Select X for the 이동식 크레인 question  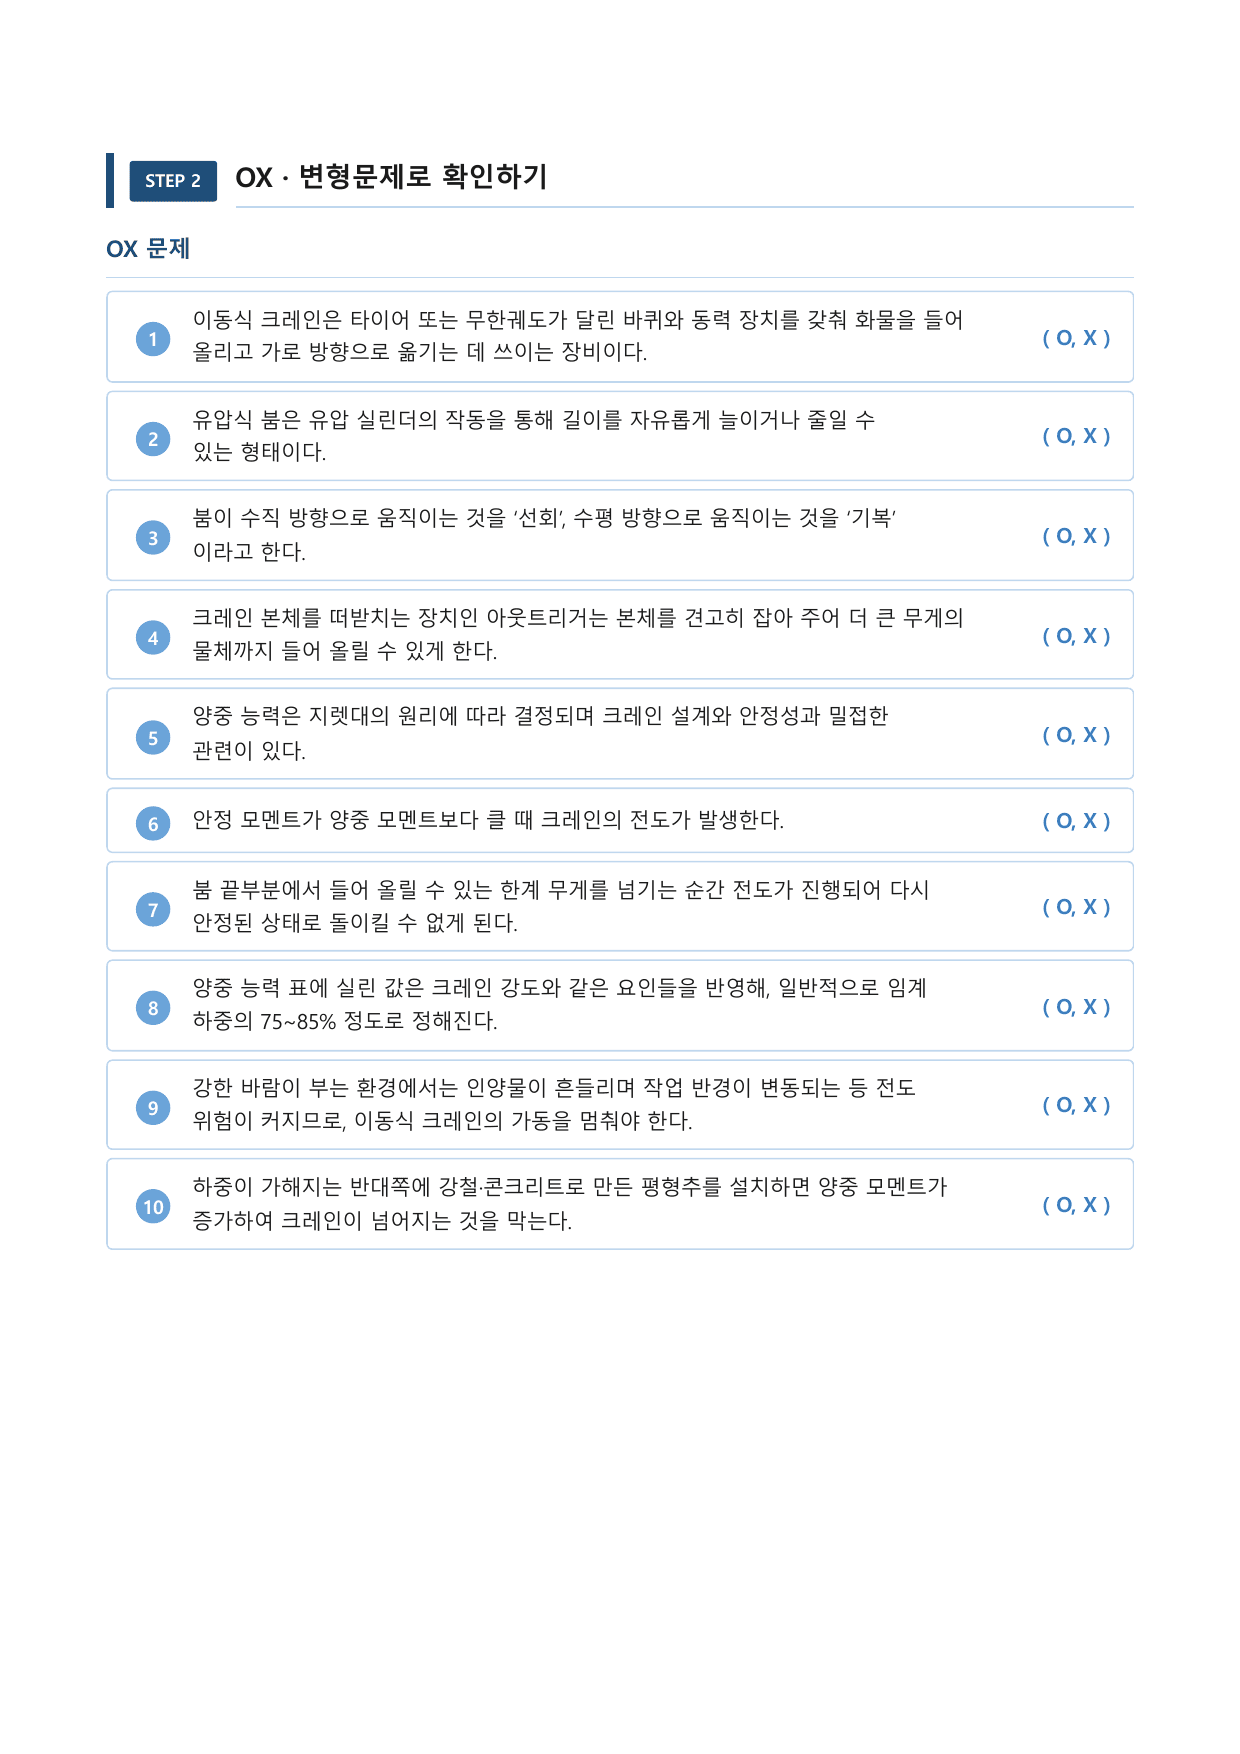point(1090,338)
